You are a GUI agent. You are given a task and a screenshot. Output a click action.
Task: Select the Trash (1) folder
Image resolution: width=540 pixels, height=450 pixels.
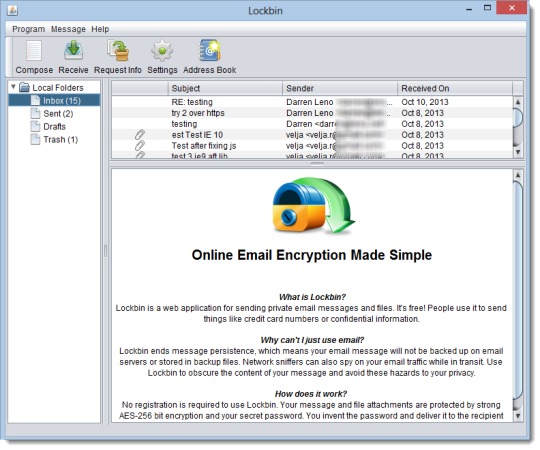61,139
